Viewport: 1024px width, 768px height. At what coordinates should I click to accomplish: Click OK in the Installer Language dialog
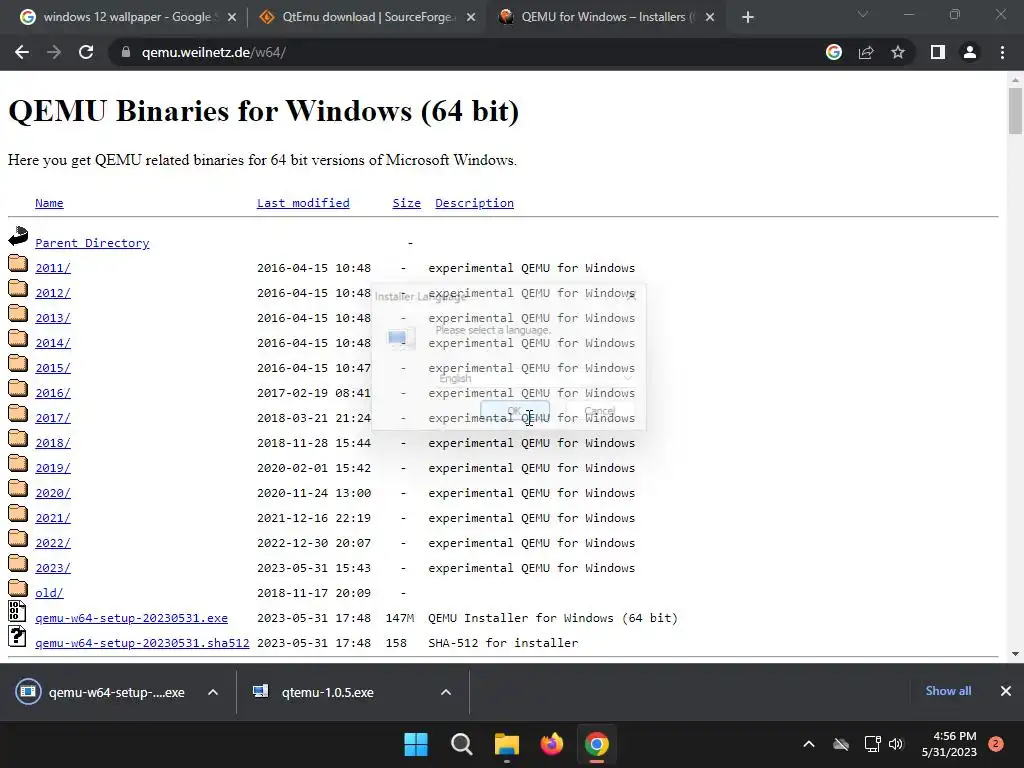tap(515, 411)
